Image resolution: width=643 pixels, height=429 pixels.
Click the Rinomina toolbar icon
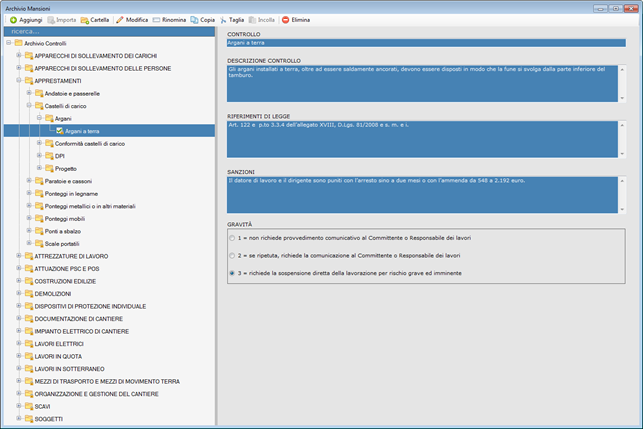(x=158, y=19)
